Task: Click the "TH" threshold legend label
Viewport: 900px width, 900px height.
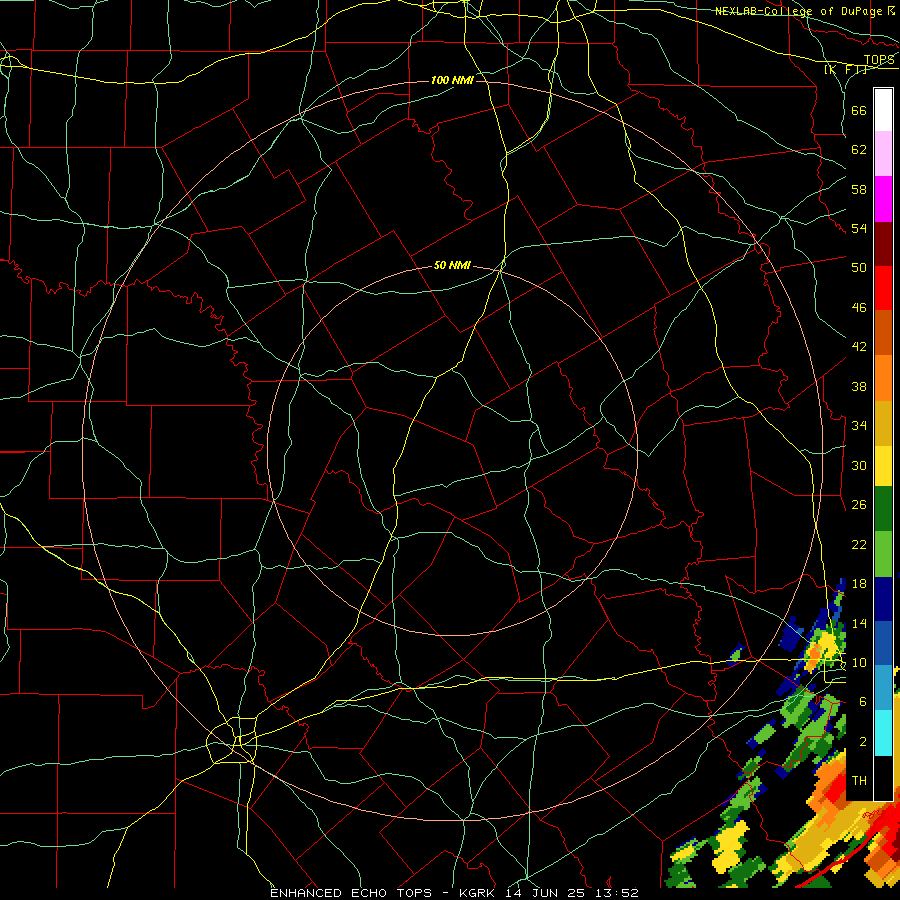Action: 859,781
